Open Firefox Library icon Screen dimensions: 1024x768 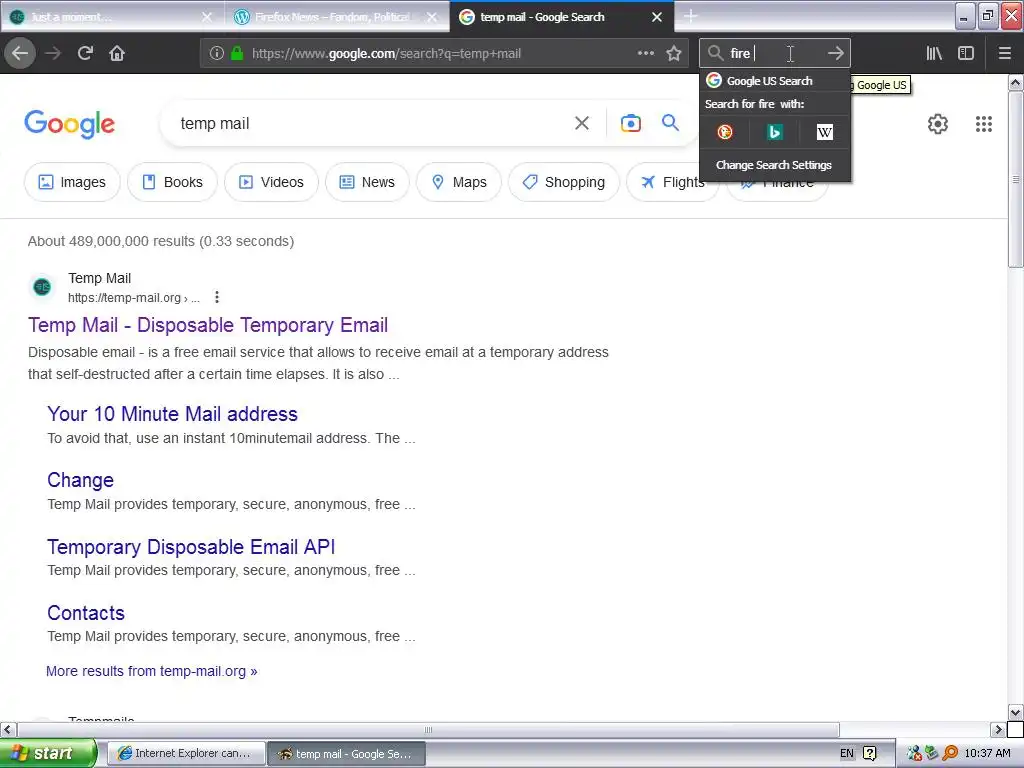click(934, 54)
